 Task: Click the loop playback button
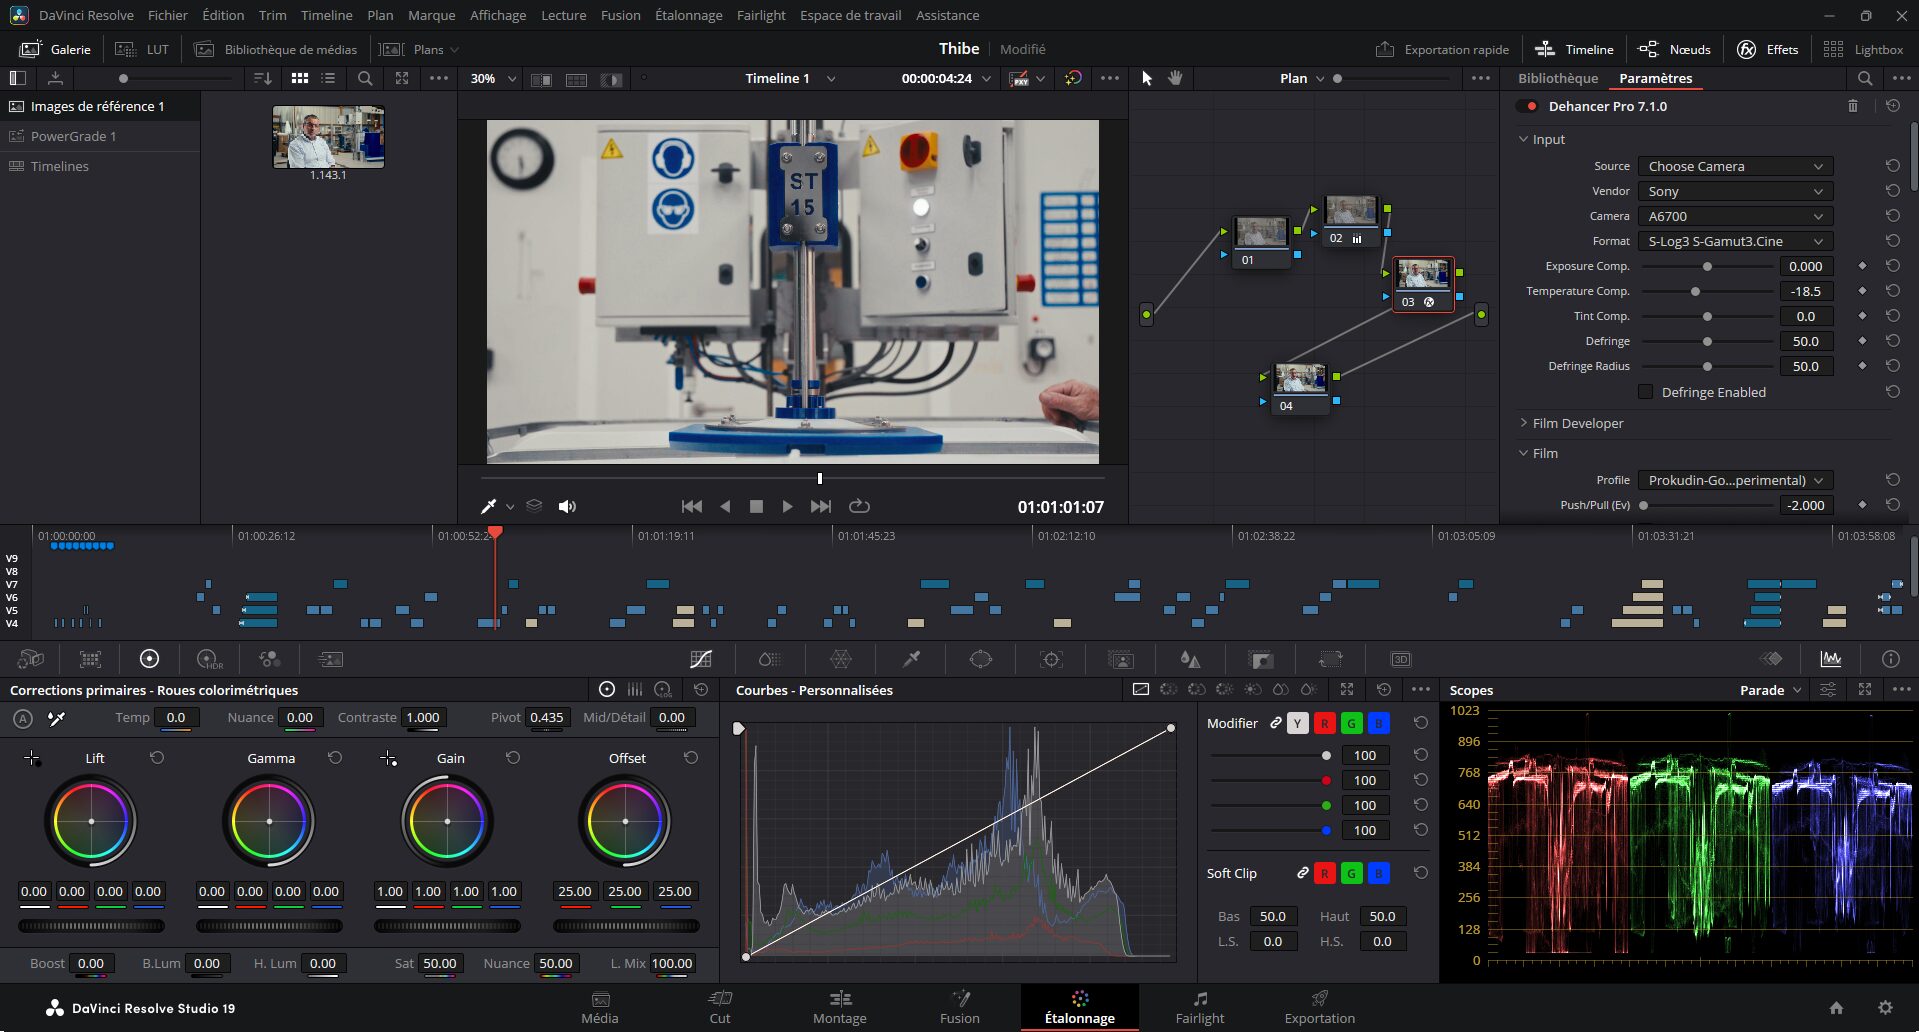pyautogui.click(x=859, y=507)
